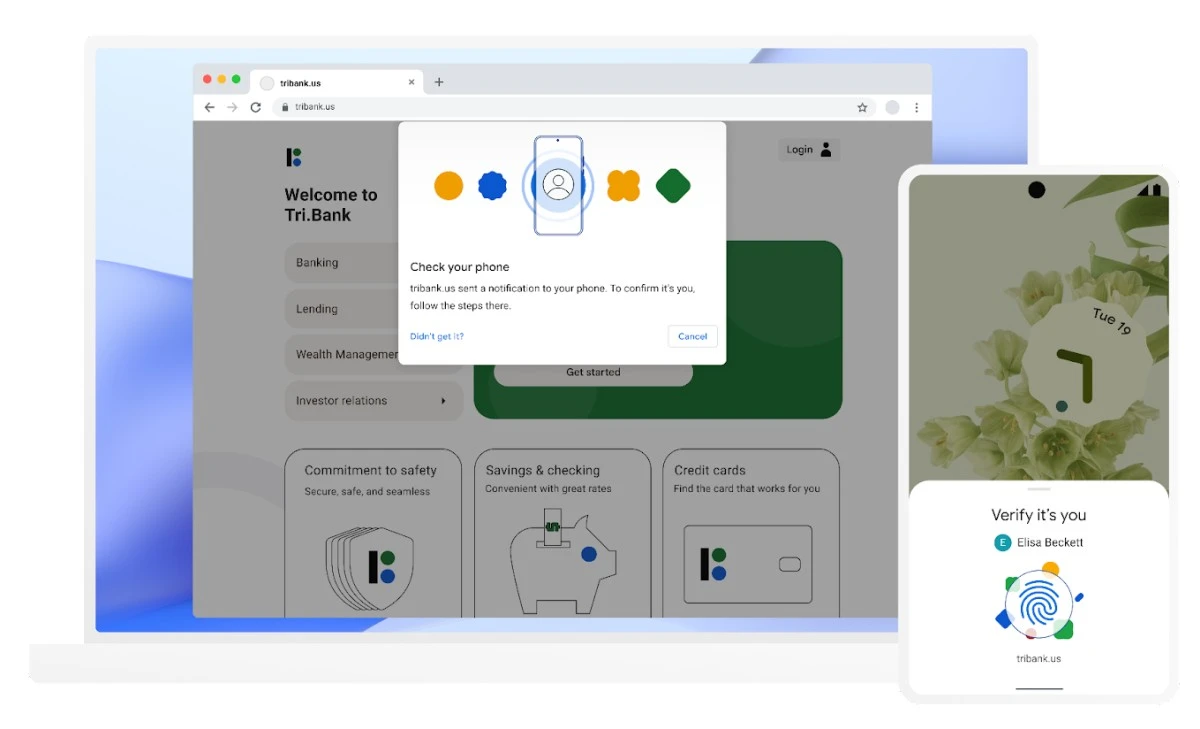Open a new browser tab
The width and height of the screenshot is (1200, 729).
439,82
